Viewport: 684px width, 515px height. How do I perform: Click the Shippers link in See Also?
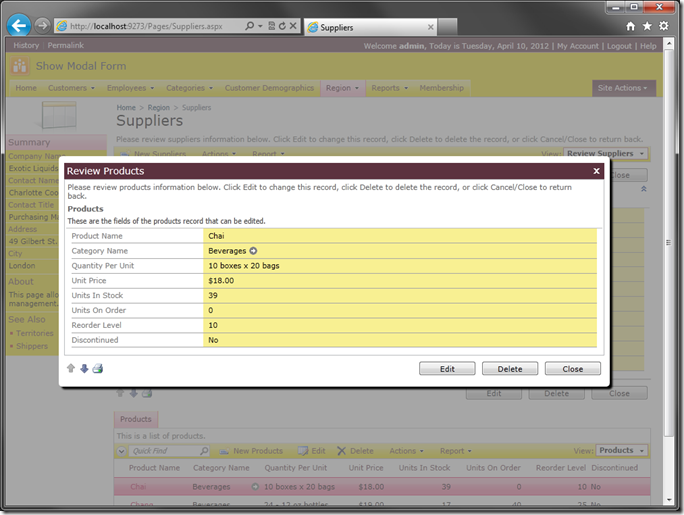click(x=32, y=346)
